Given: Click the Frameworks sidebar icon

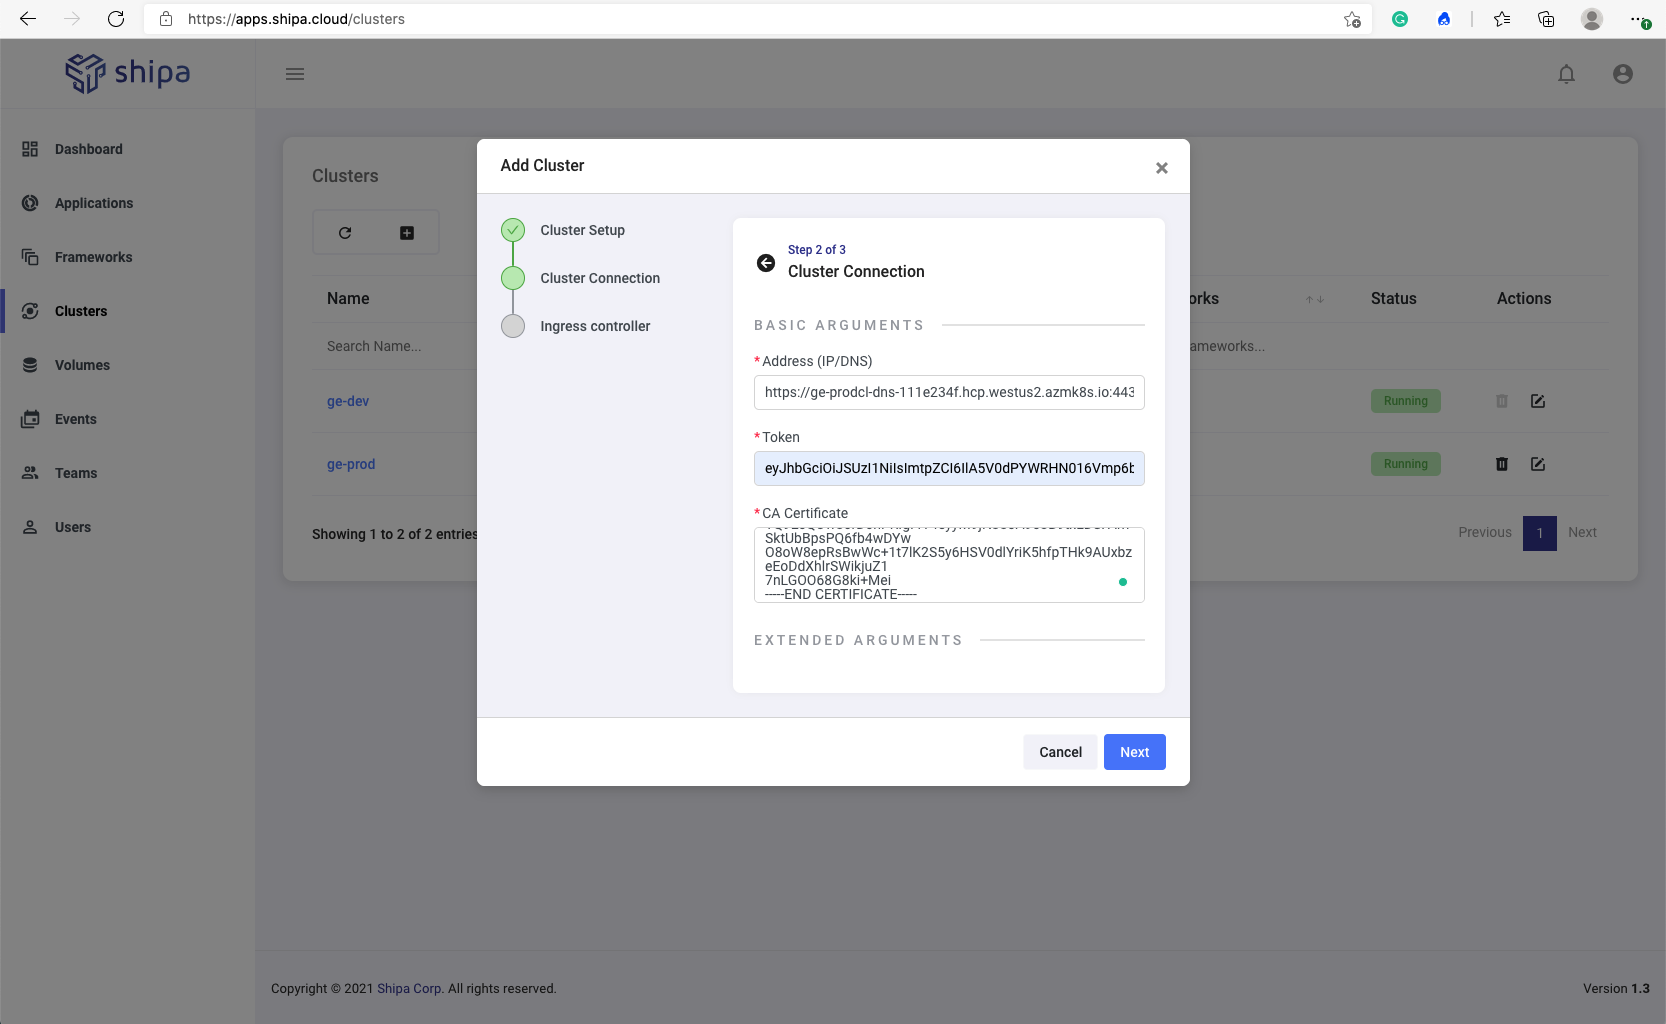Looking at the screenshot, I should [30, 257].
